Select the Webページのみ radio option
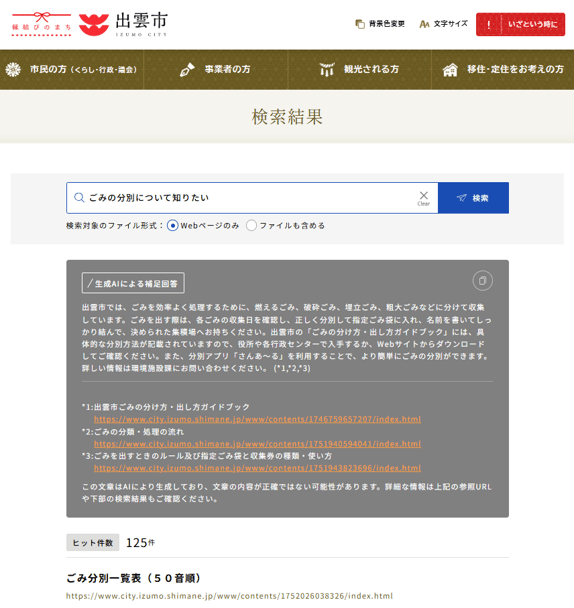 [173, 226]
